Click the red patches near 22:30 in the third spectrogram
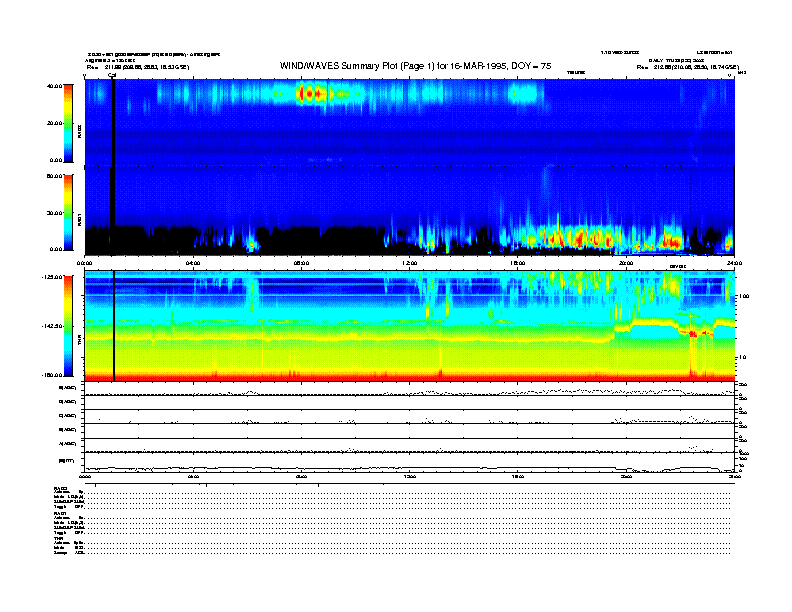 (699, 333)
